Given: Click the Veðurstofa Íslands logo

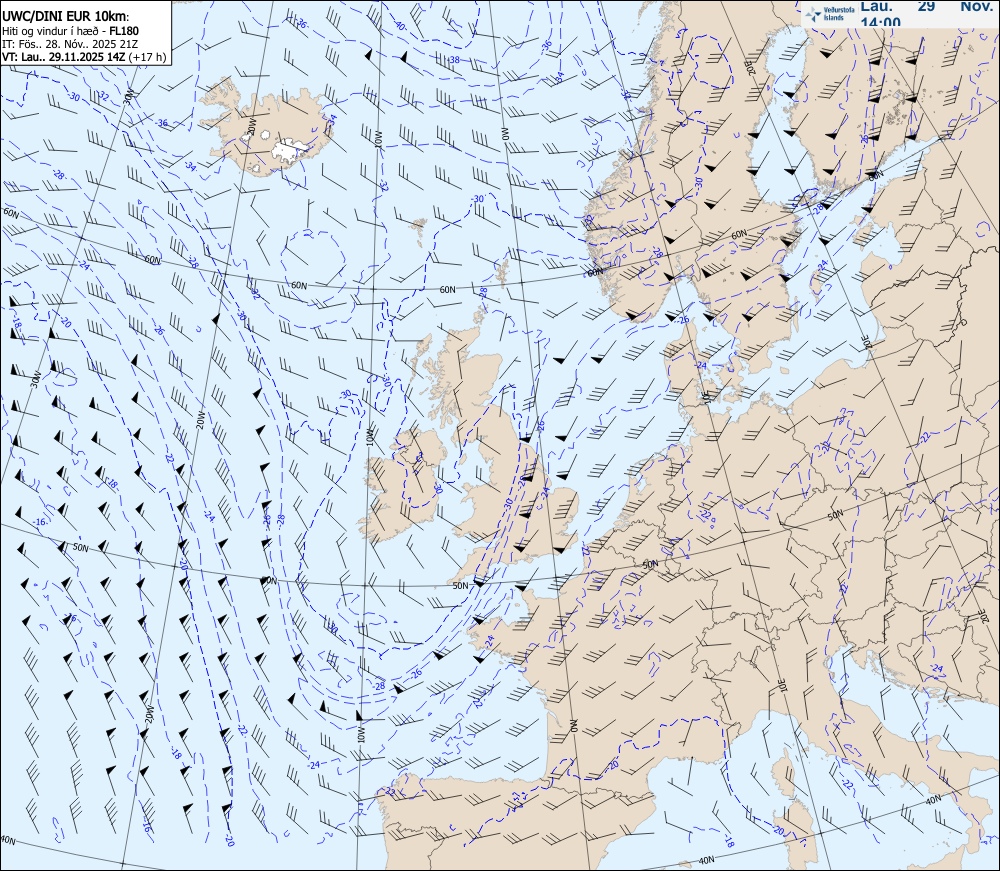Looking at the screenshot, I should click(829, 14).
